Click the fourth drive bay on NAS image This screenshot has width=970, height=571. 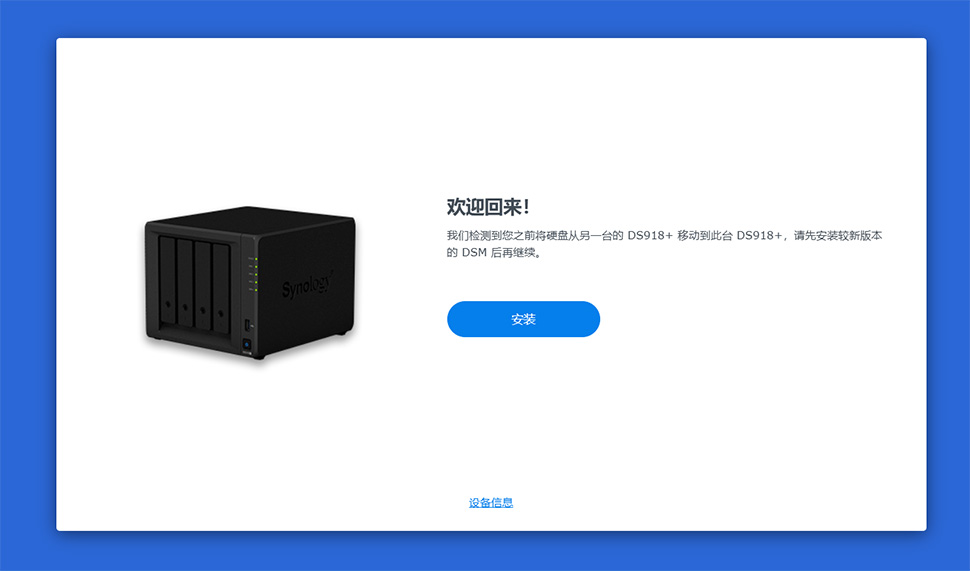[x=221, y=289]
